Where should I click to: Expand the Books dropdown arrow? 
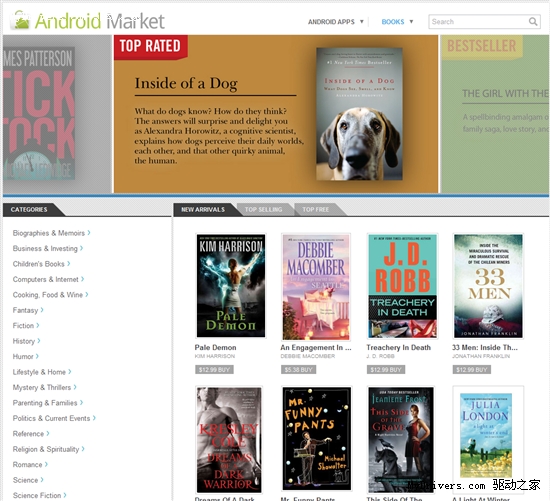tap(411, 22)
